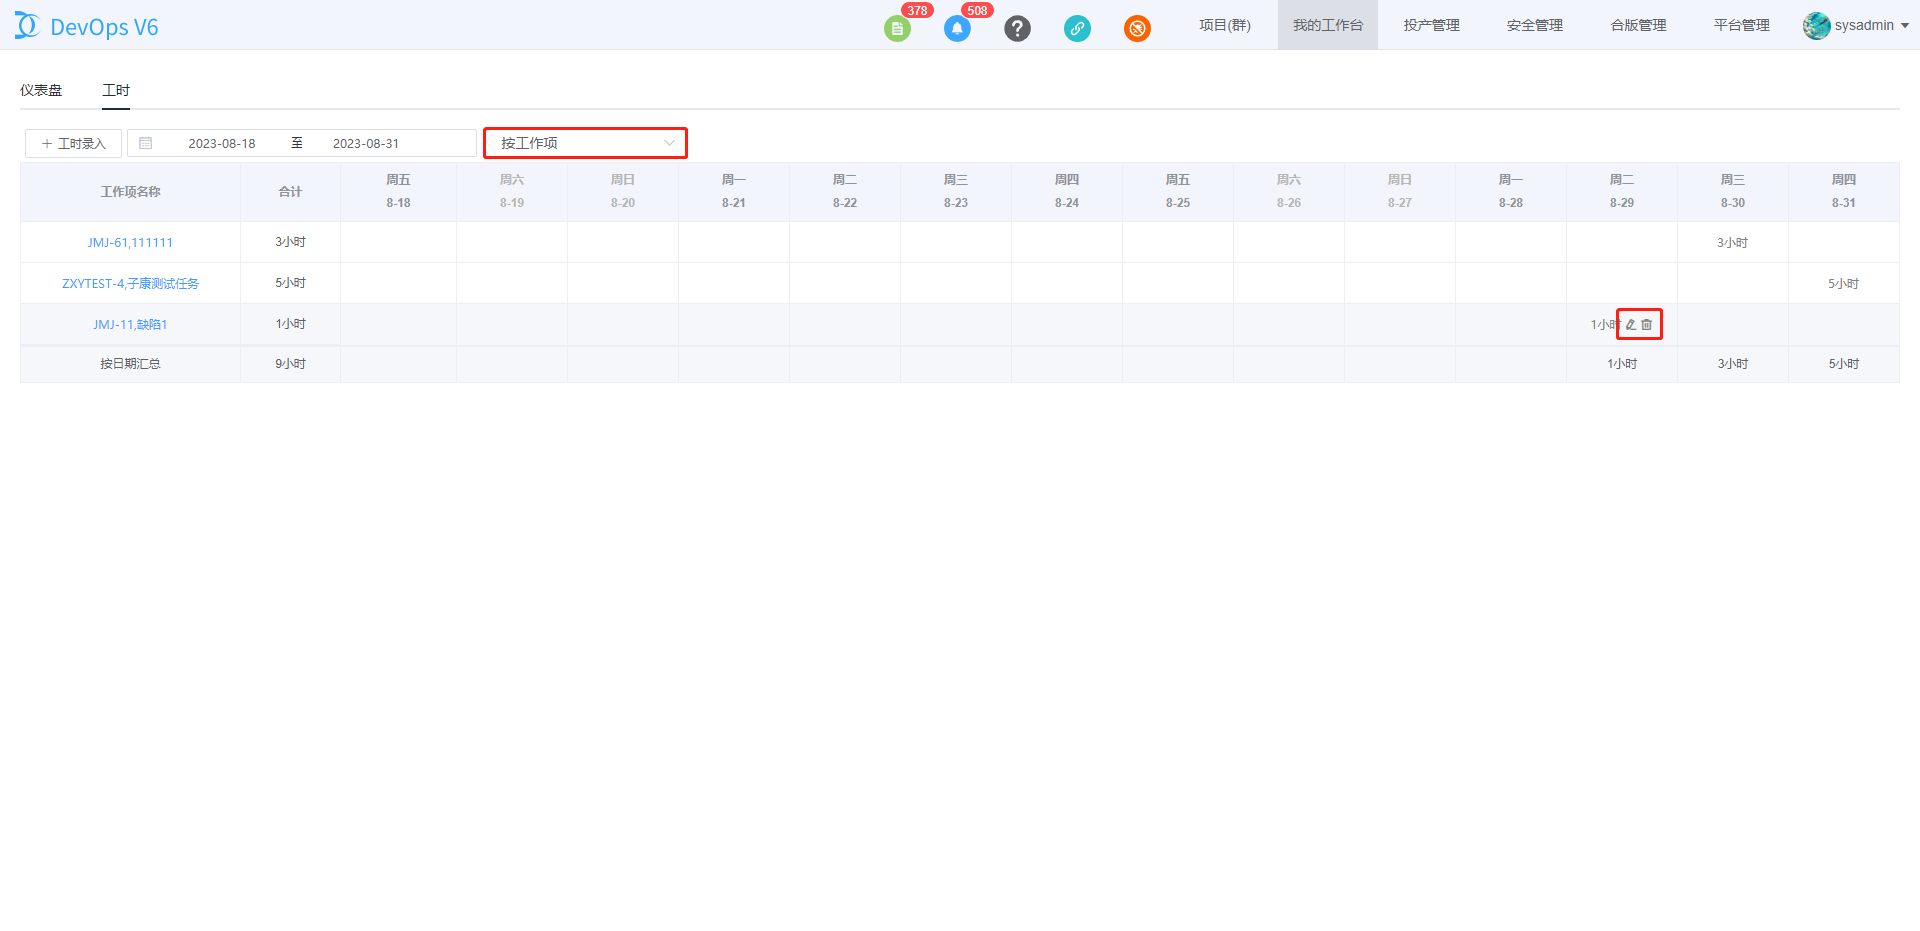The image size is (1920, 931).
Task: Click the 工时录入 button
Action: click(x=73, y=143)
